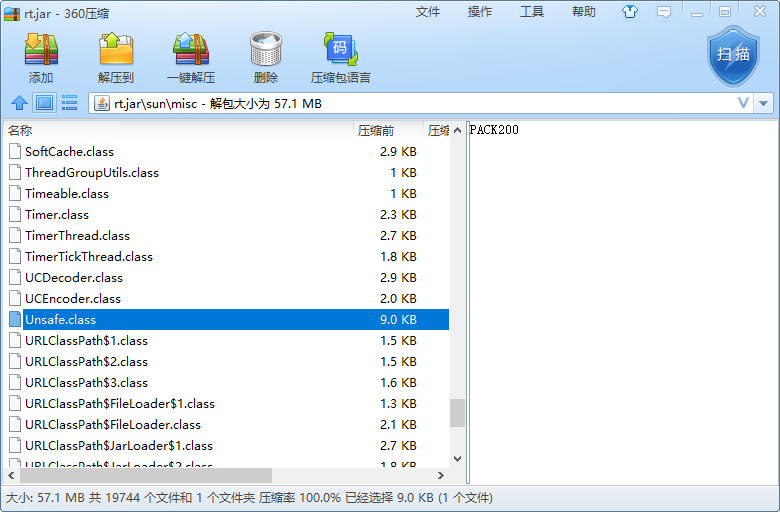Viewport: 780px width, 512px height.
Task: Click the 解压到 (Extract to) icon
Action: point(116,50)
